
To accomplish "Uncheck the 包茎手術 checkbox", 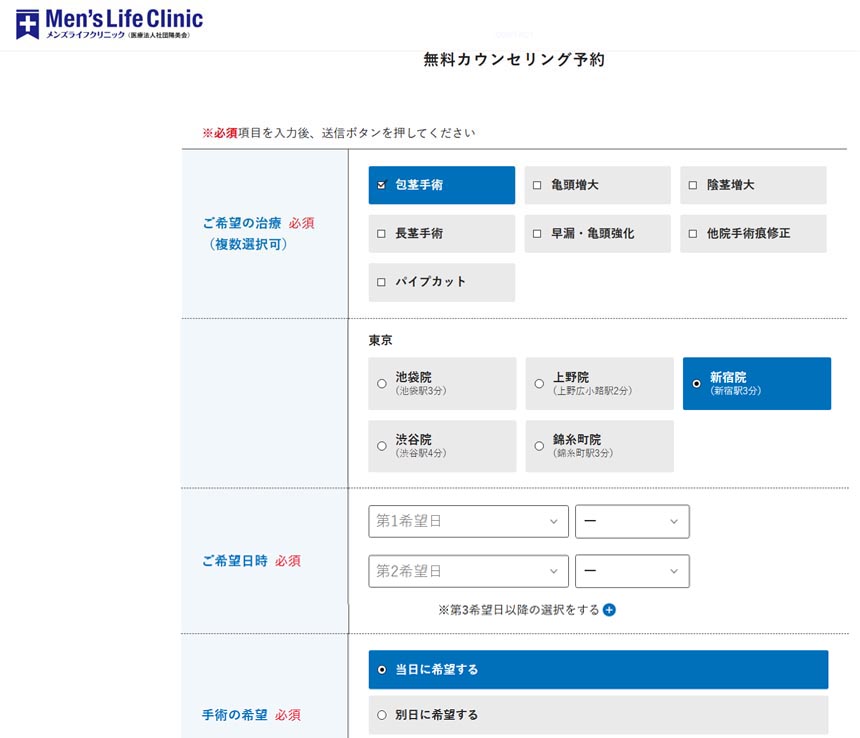I will tap(382, 185).
